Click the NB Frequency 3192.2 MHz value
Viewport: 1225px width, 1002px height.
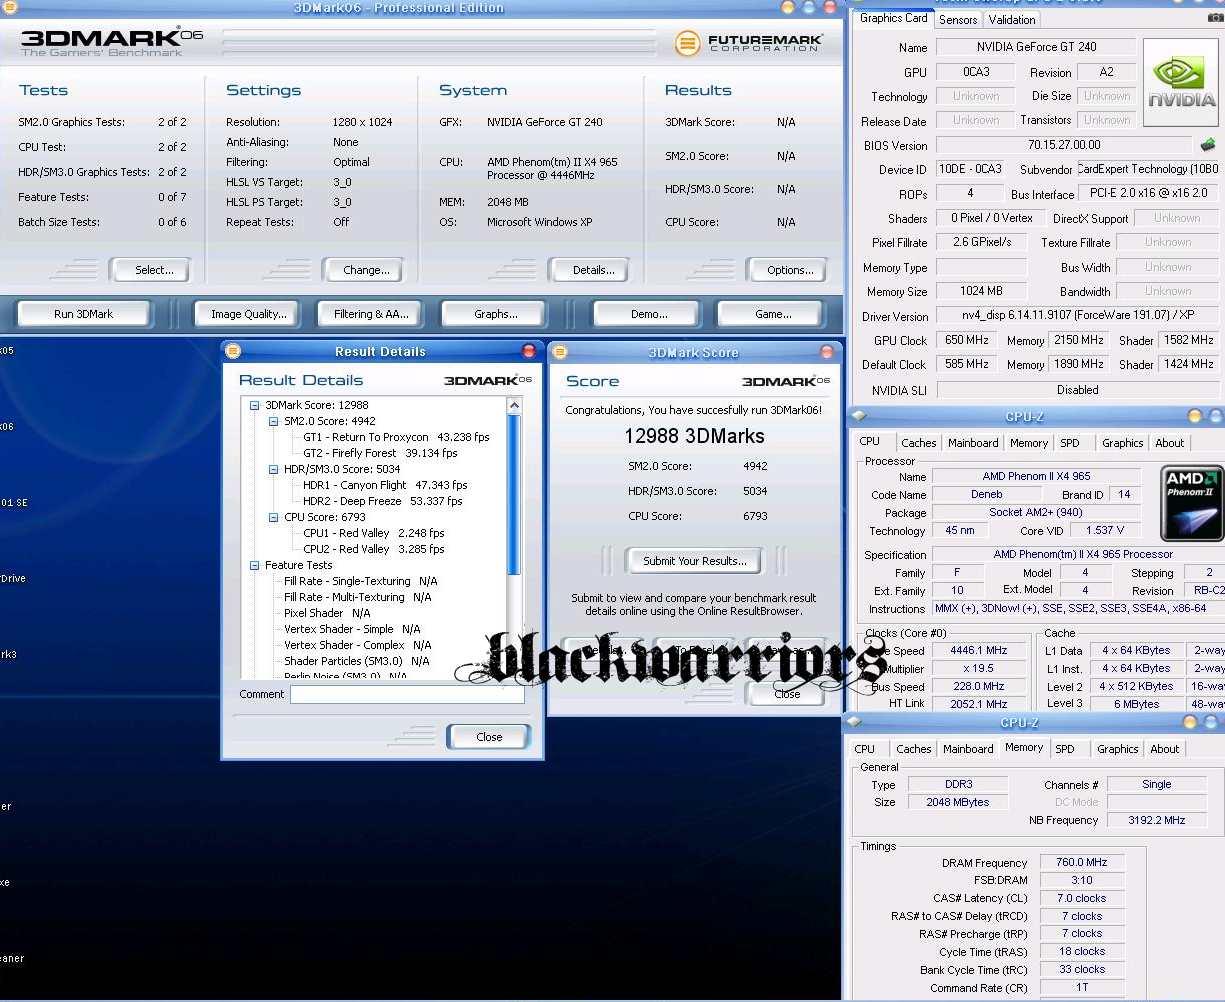1156,820
